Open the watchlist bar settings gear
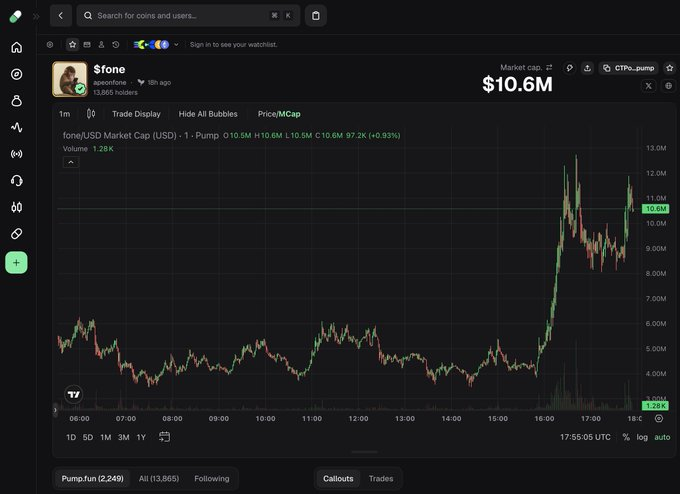Screen dimensions: 680x494 tap(50, 45)
